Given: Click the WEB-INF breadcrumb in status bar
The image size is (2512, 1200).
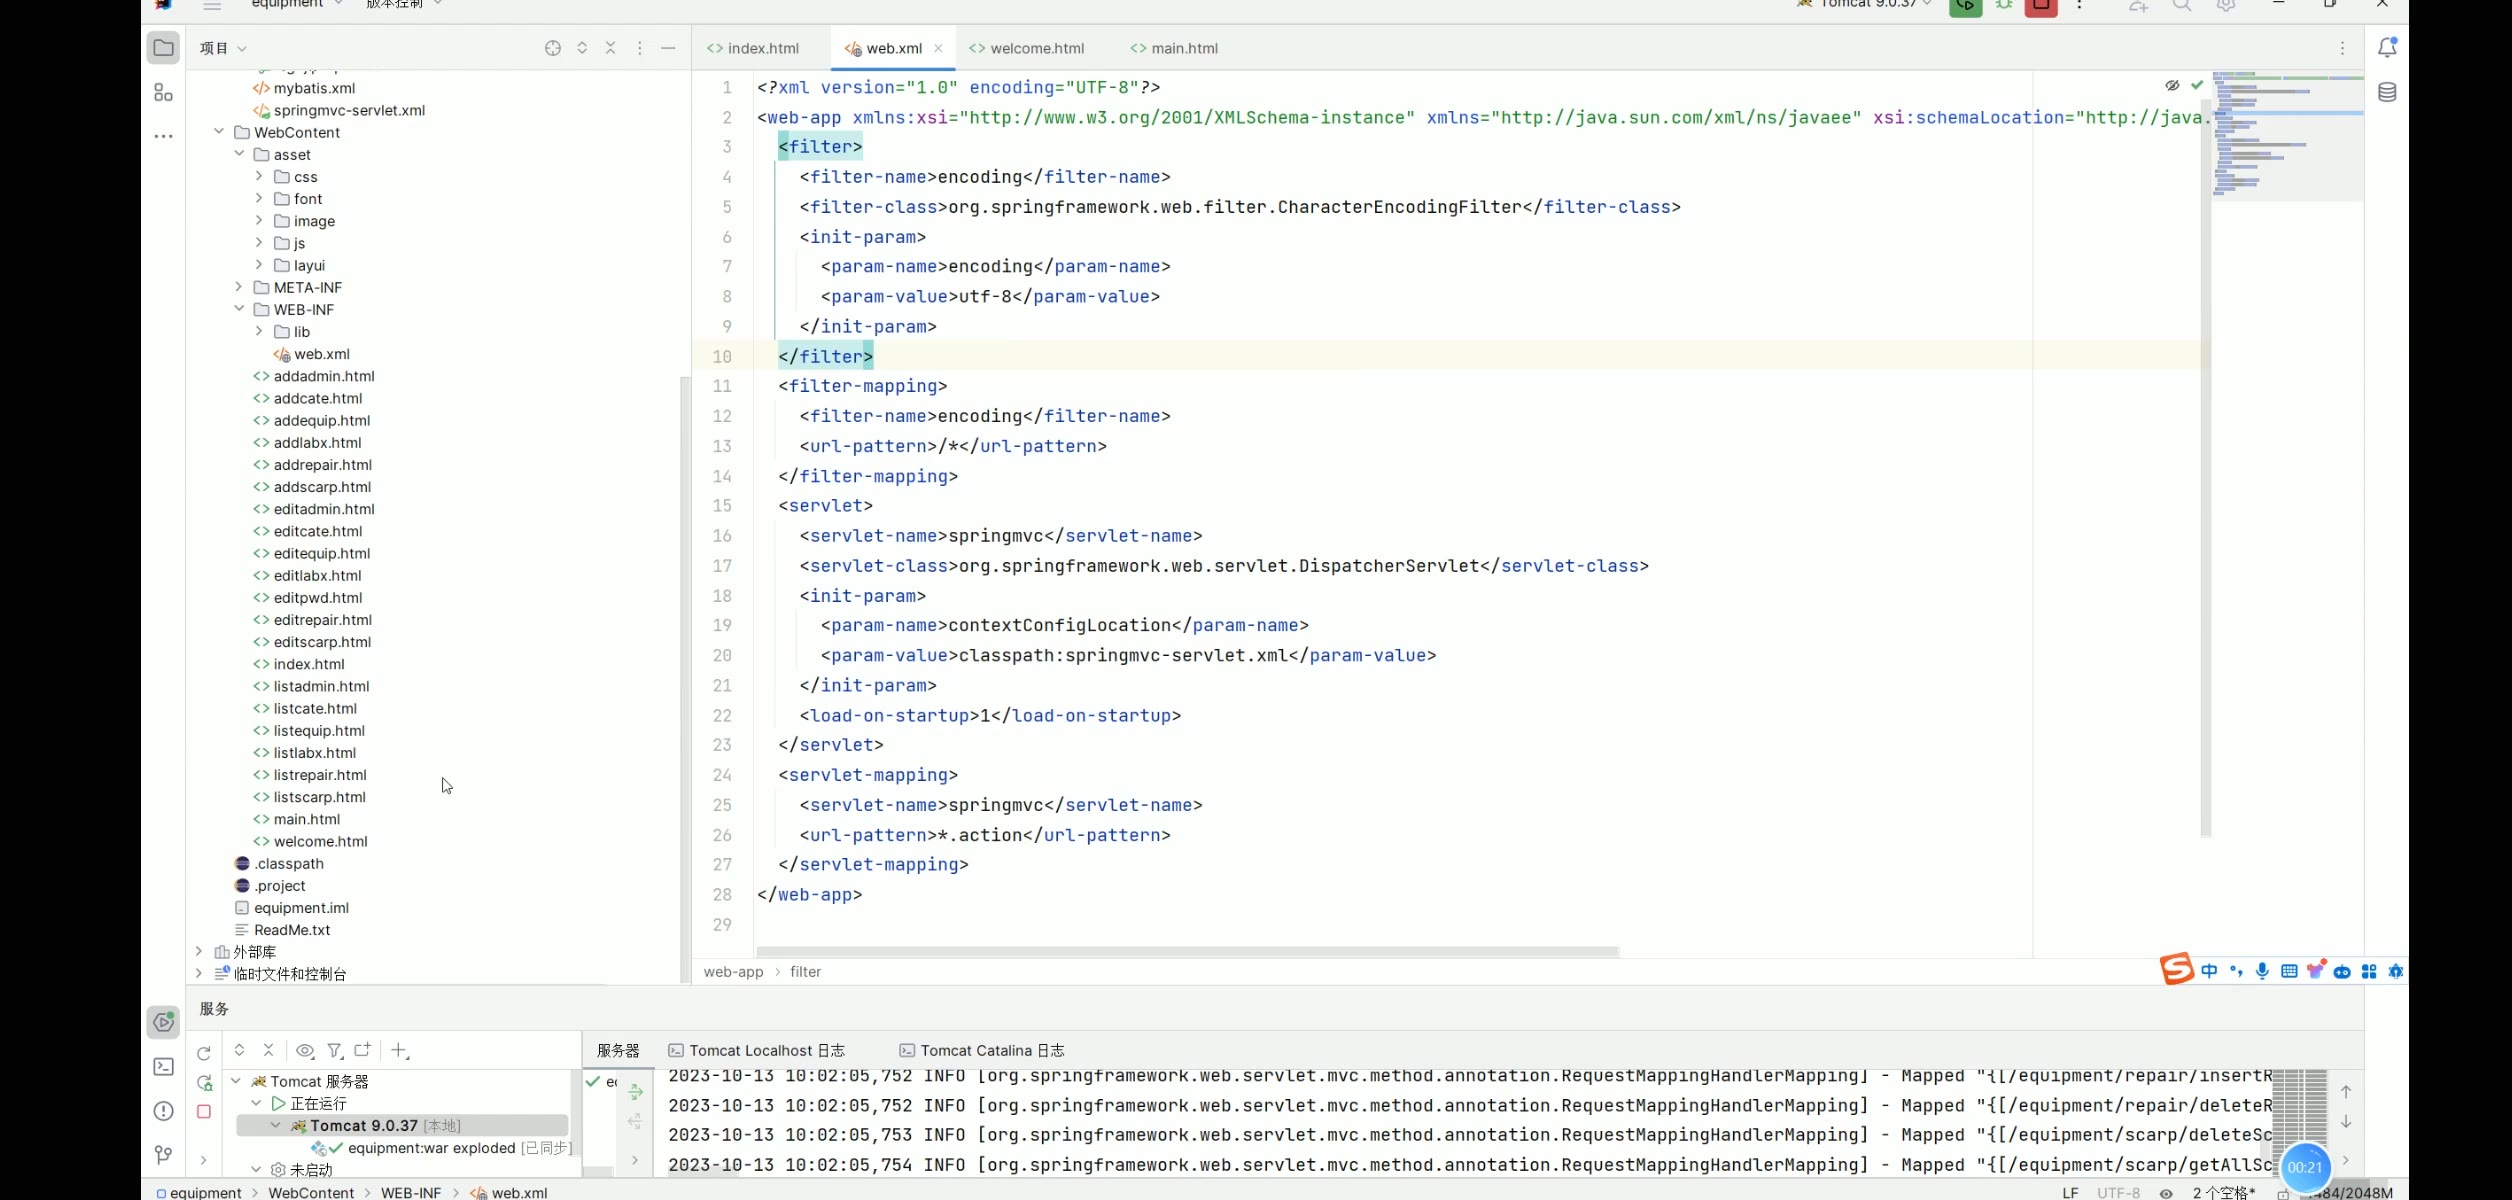Looking at the screenshot, I should click(410, 1192).
